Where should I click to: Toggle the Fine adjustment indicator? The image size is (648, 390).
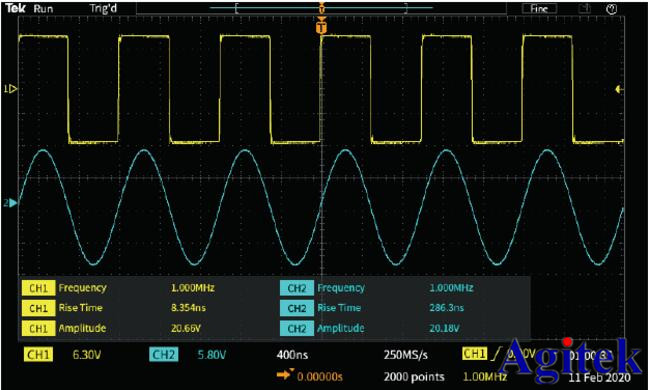tap(538, 9)
